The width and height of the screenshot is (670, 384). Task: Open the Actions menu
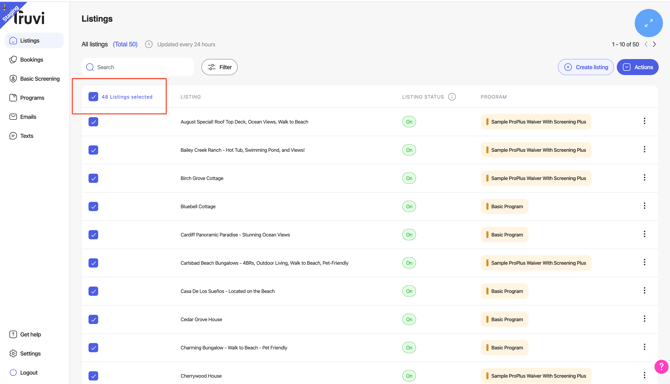(x=638, y=67)
